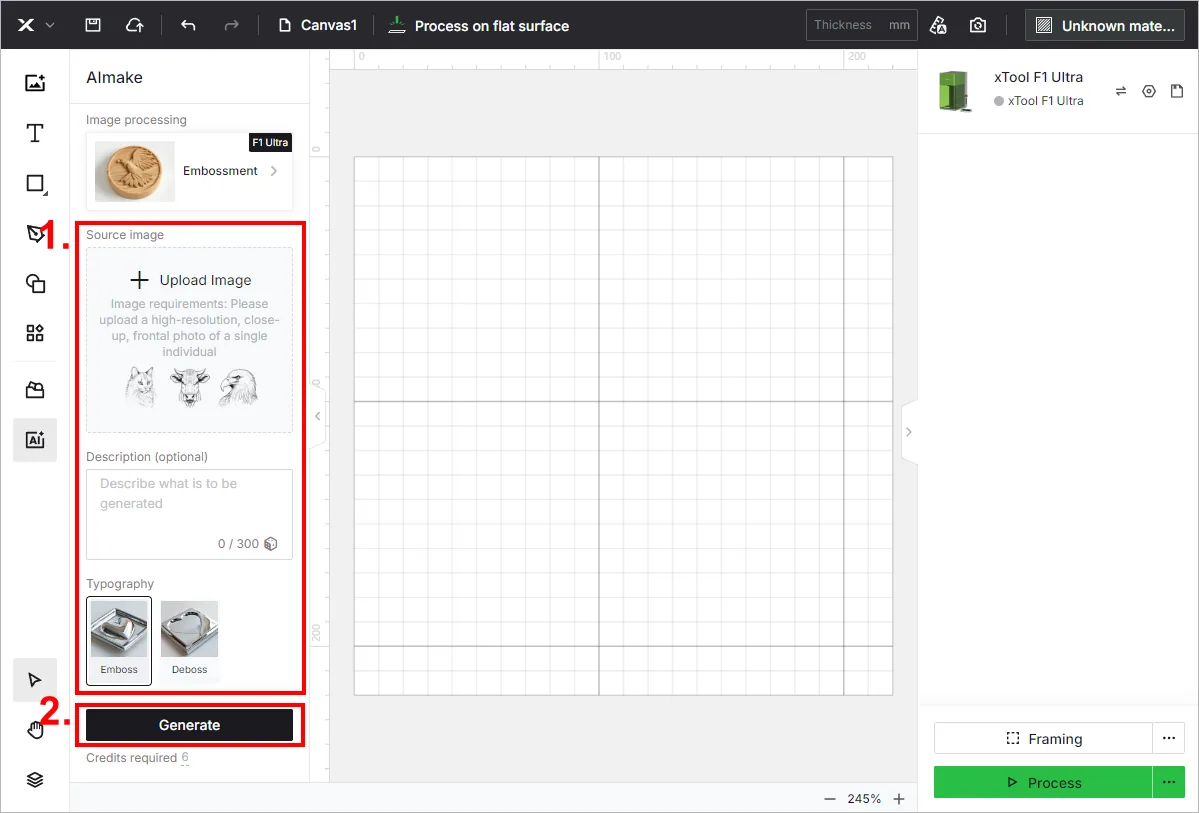Screen dimensions: 1199x813
Task: Zoom in with the plus icon
Action: click(899, 798)
